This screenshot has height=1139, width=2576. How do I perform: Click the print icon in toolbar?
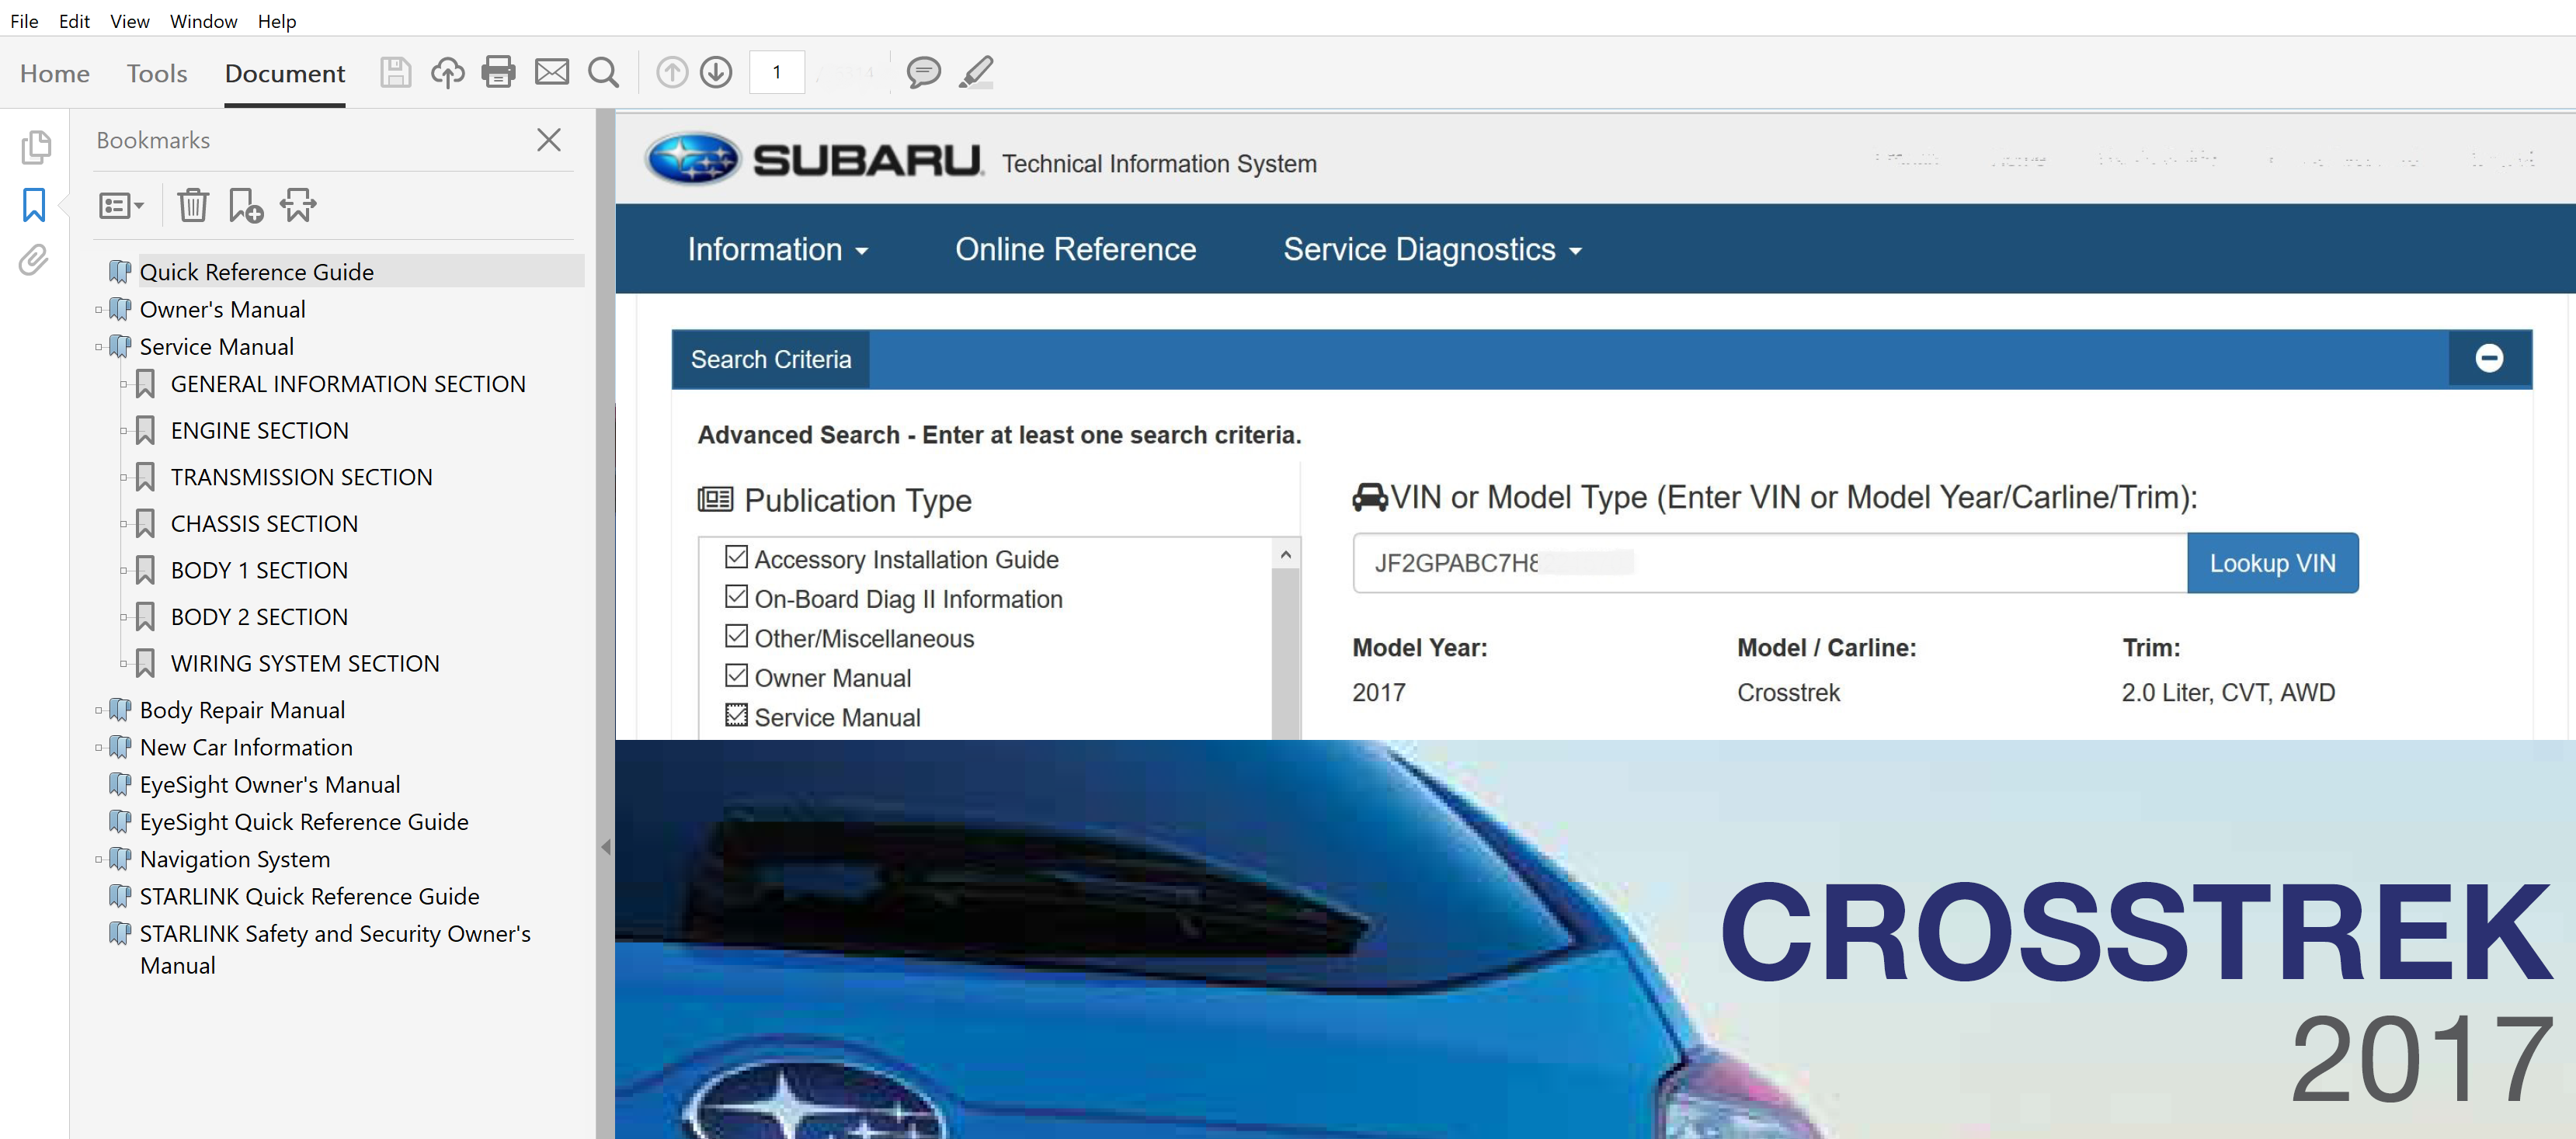point(498,72)
